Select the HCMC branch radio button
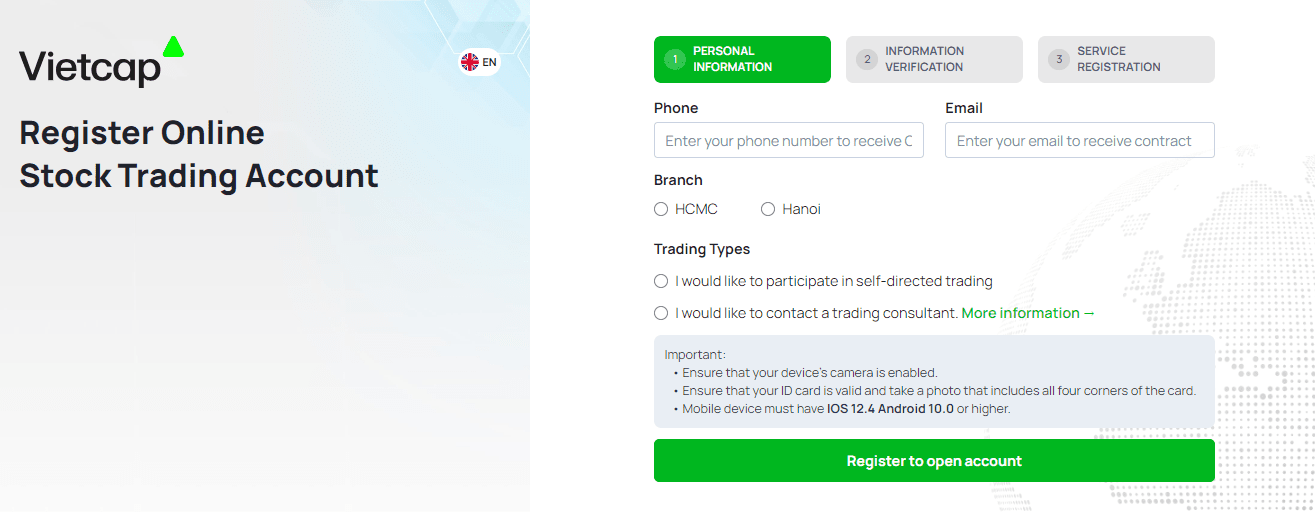1315x512 pixels. [x=661, y=209]
